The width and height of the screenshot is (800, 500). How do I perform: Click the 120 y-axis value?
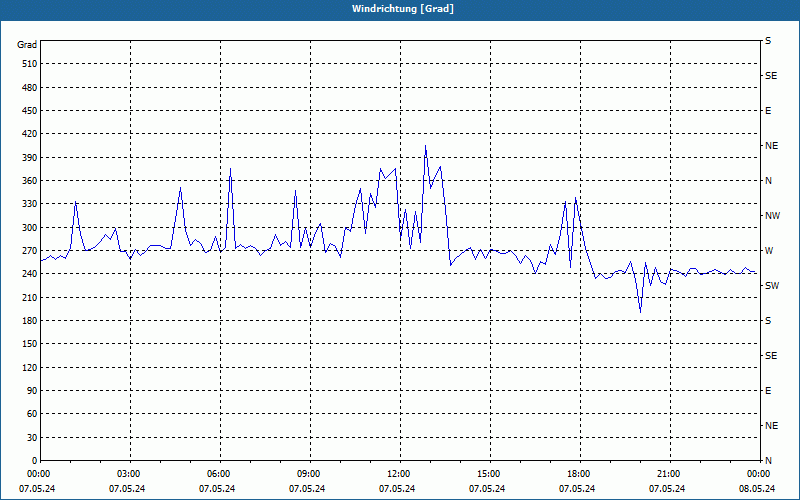coord(30,367)
